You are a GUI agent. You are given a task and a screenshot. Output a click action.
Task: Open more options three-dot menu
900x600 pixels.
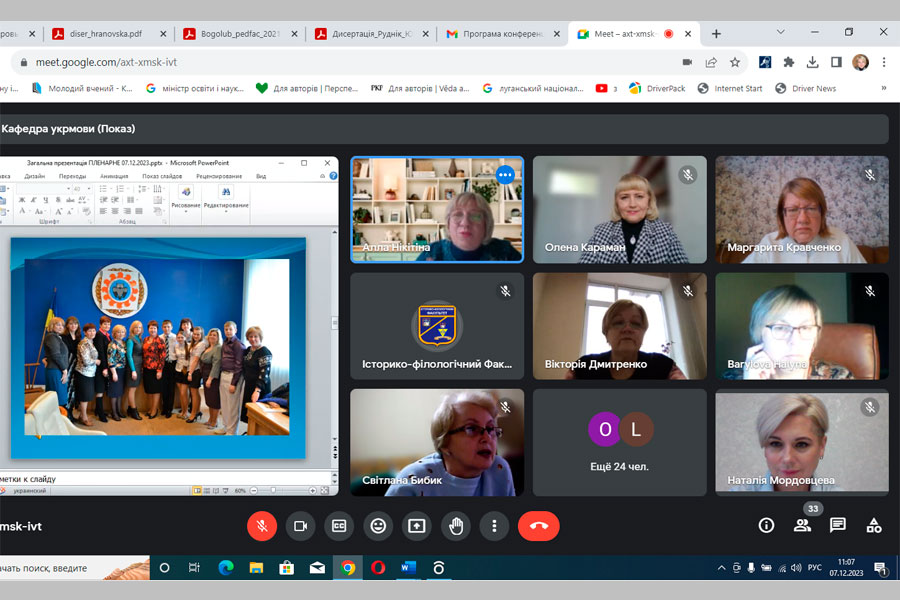494,525
